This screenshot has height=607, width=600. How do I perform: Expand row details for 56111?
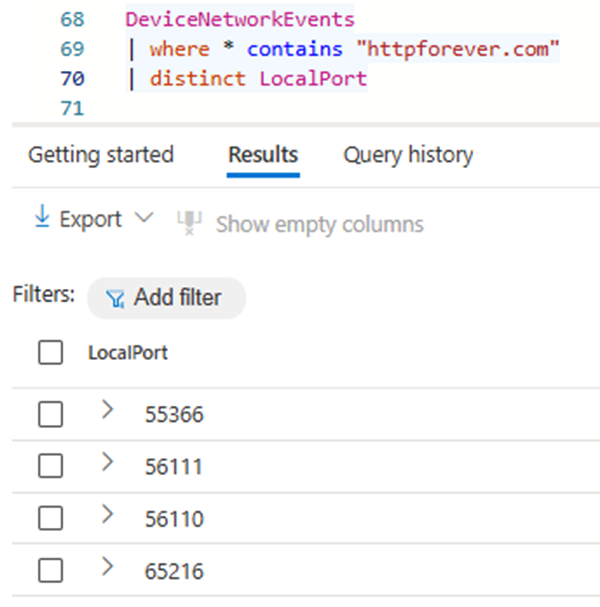[108, 462]
